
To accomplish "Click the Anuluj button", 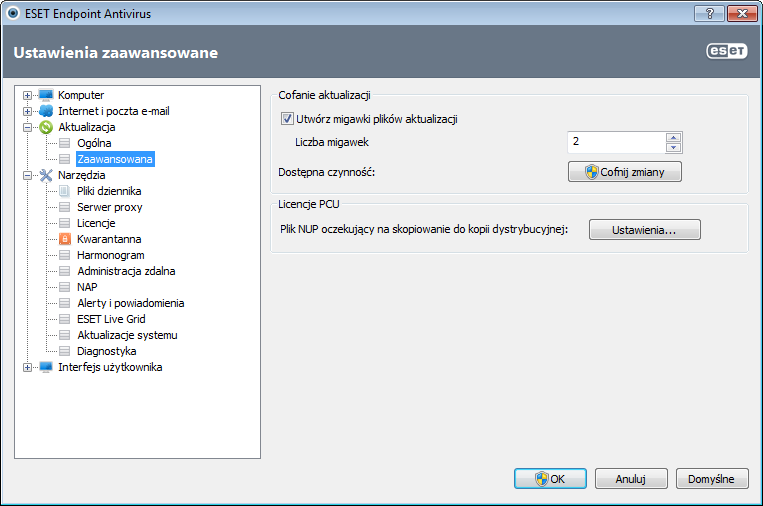I will coord(631,479).
